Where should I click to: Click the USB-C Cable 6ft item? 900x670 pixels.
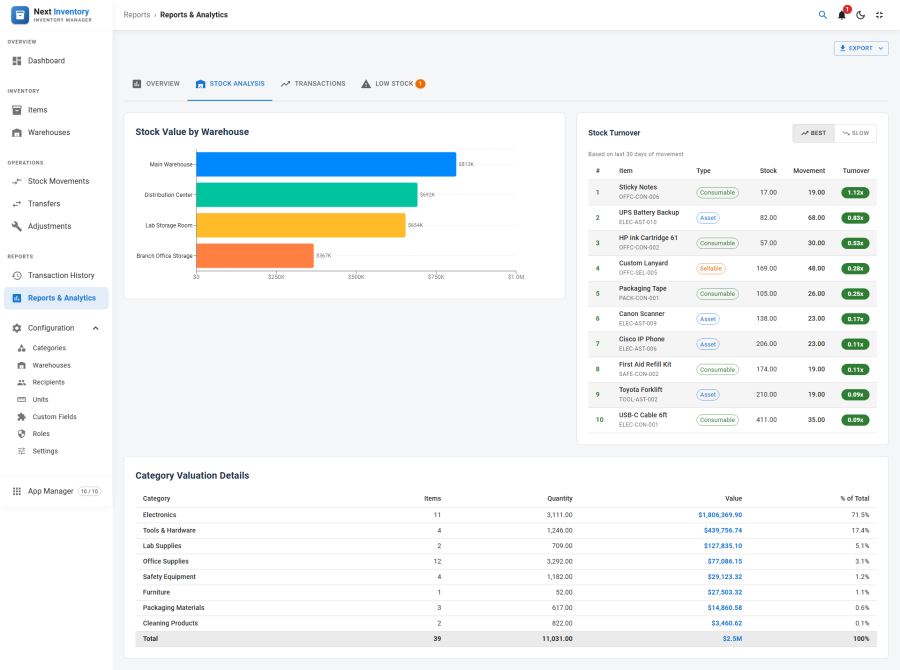tap(643, 415)
